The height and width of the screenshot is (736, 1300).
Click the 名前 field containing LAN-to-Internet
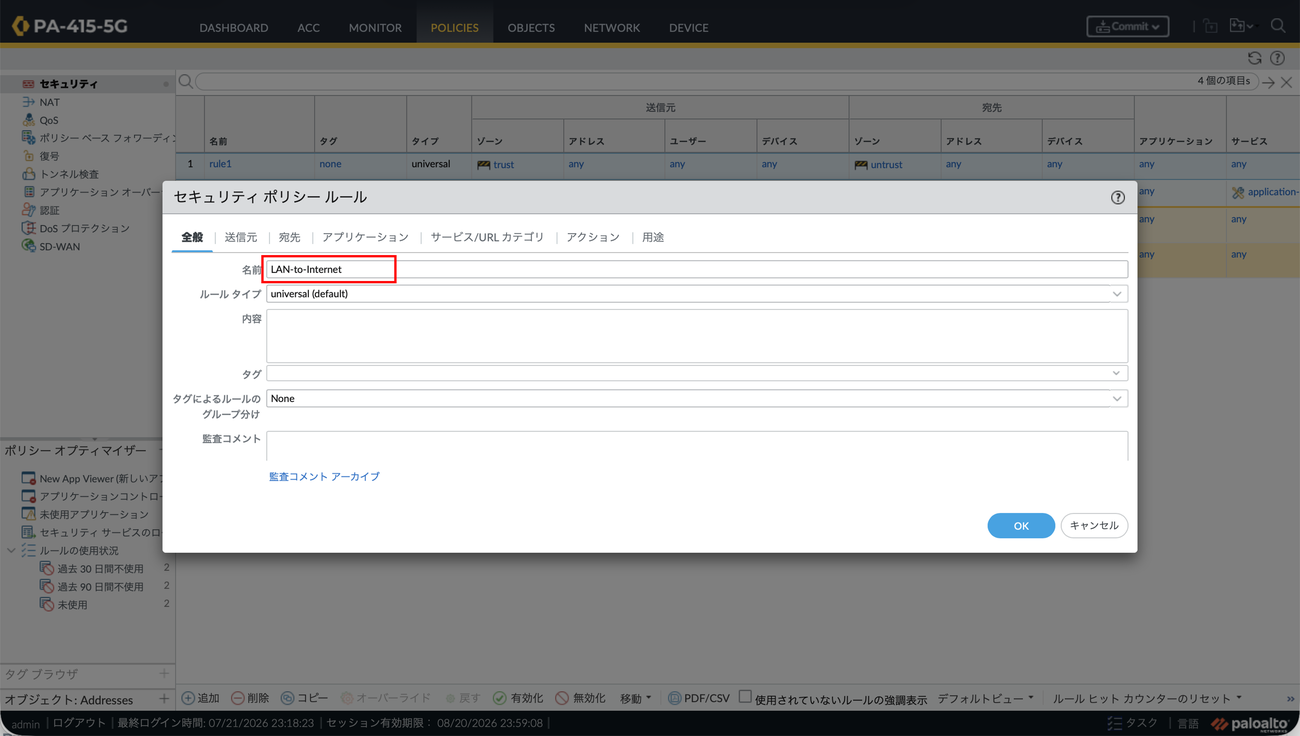(697, 269)
